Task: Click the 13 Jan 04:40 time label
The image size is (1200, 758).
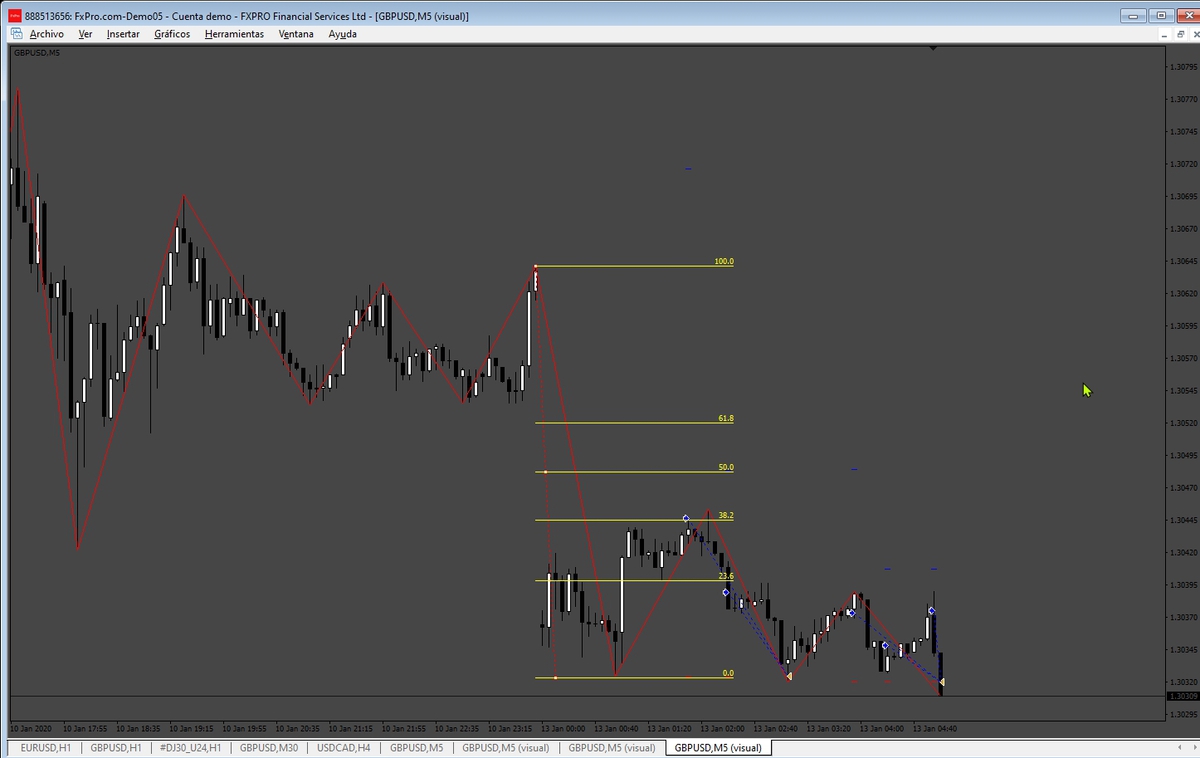Action: click(x=936, y=728)
